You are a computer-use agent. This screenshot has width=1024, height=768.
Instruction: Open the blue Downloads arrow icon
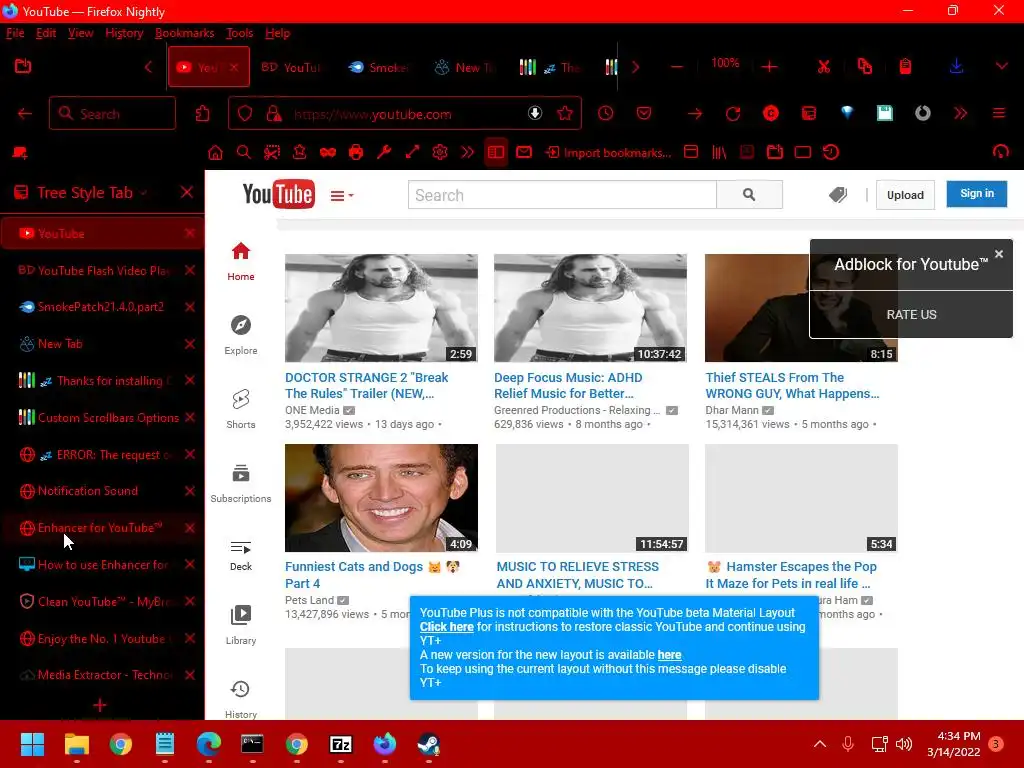pyautogui.click(x=956, y=66)
